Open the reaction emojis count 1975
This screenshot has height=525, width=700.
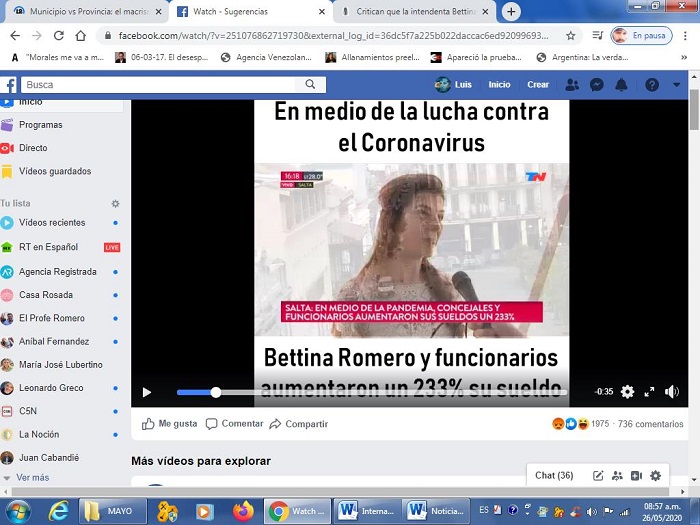tap(580, 424)
